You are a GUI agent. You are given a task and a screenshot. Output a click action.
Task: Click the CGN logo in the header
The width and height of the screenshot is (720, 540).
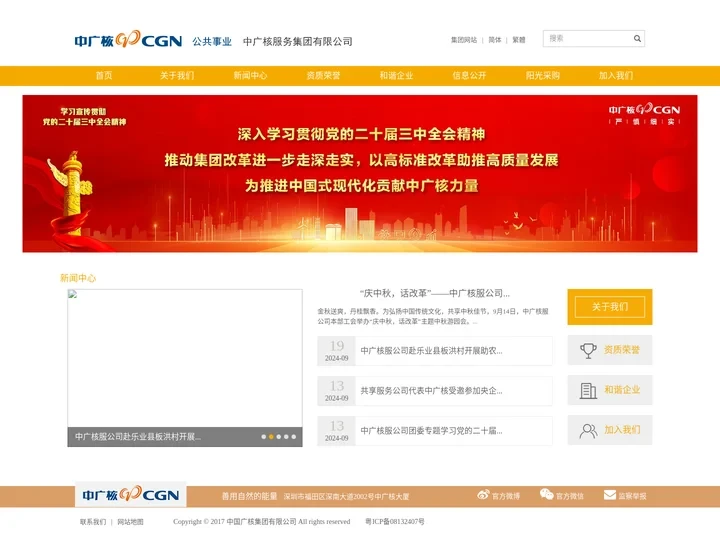pyautogui.click(x=128, y=40)
